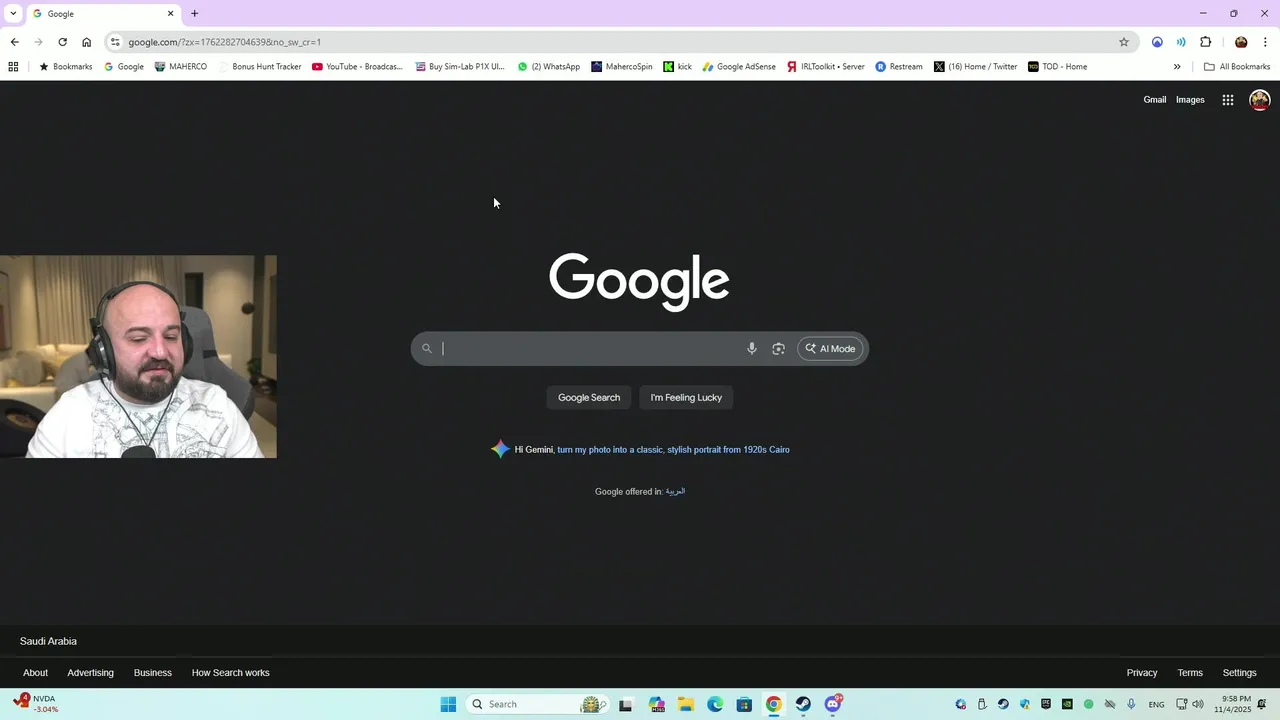This screenshot has width=1280, height=720.
Task: Click Google Search button
Action: coord(589,398)
